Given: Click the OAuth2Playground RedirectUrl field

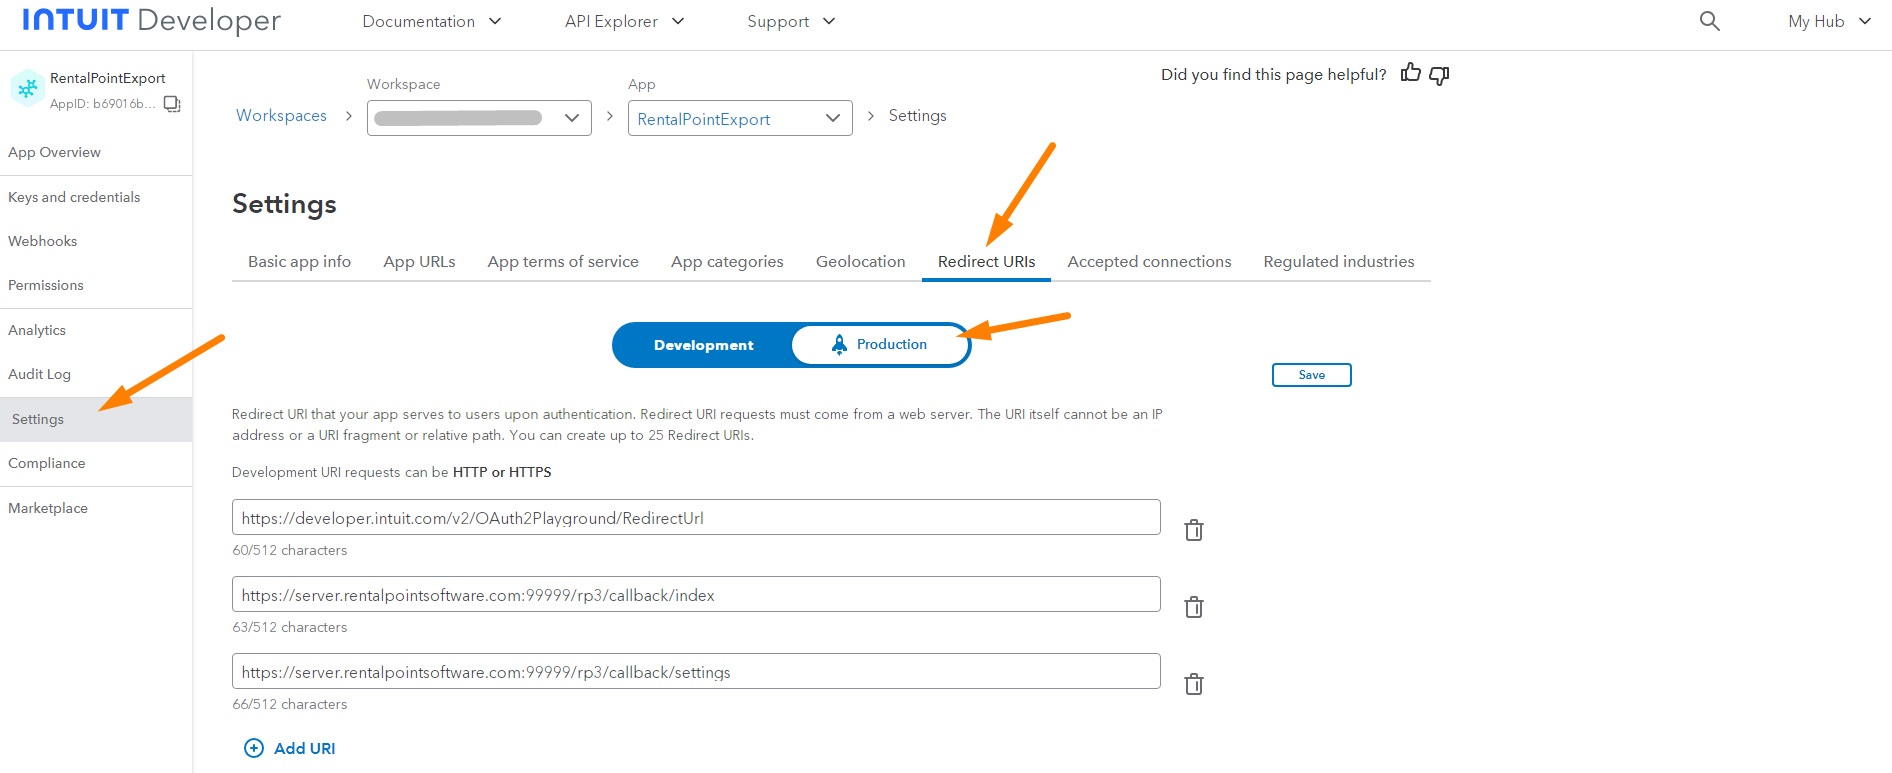Looking at the screenshot, I should click(696, 517).
